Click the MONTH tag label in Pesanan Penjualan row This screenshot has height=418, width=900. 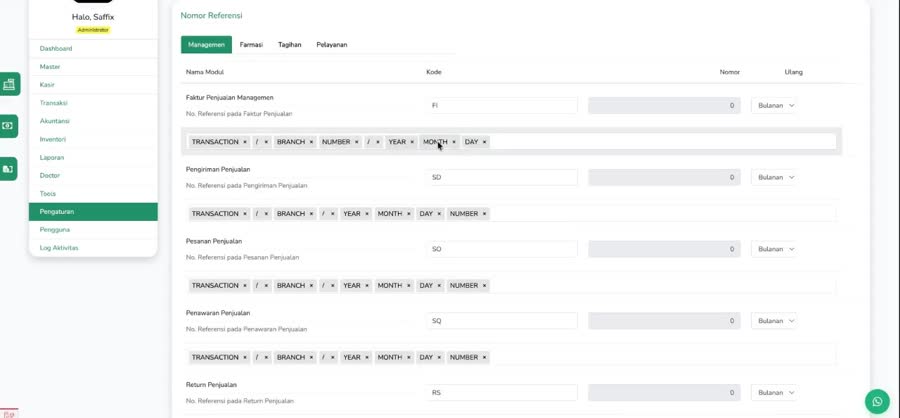pos(390,285)
